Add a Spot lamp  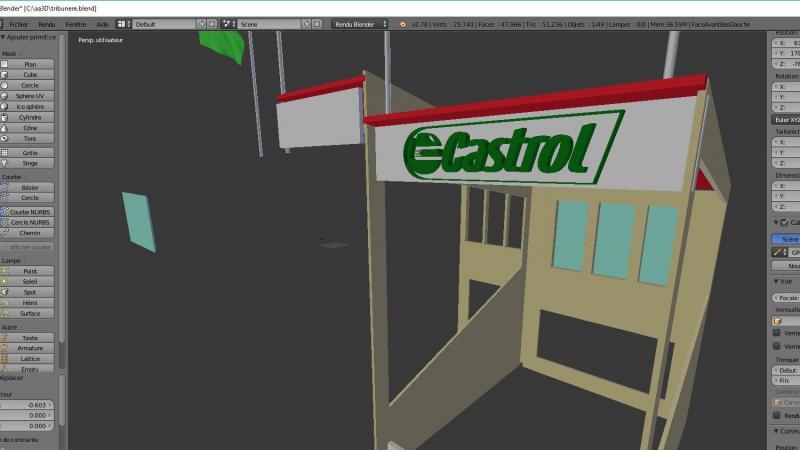pyautogui.click(x=30, y=292)
